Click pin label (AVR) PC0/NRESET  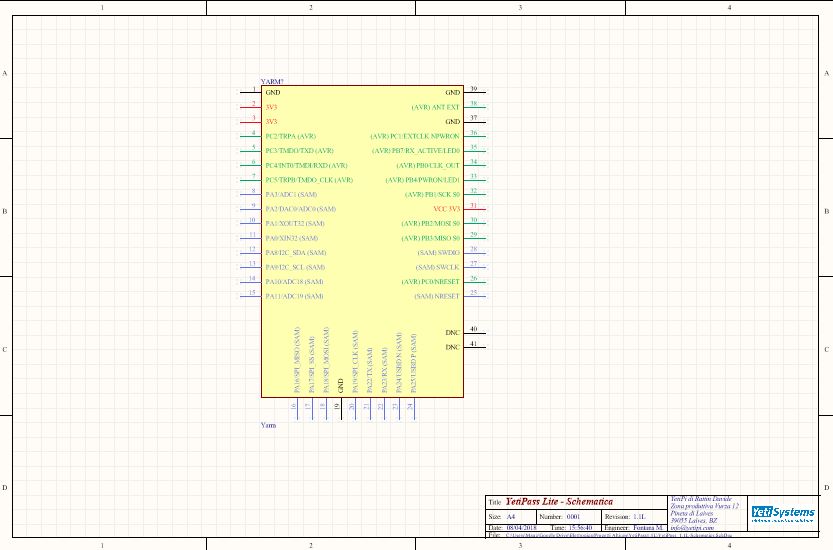click(430, 282)
